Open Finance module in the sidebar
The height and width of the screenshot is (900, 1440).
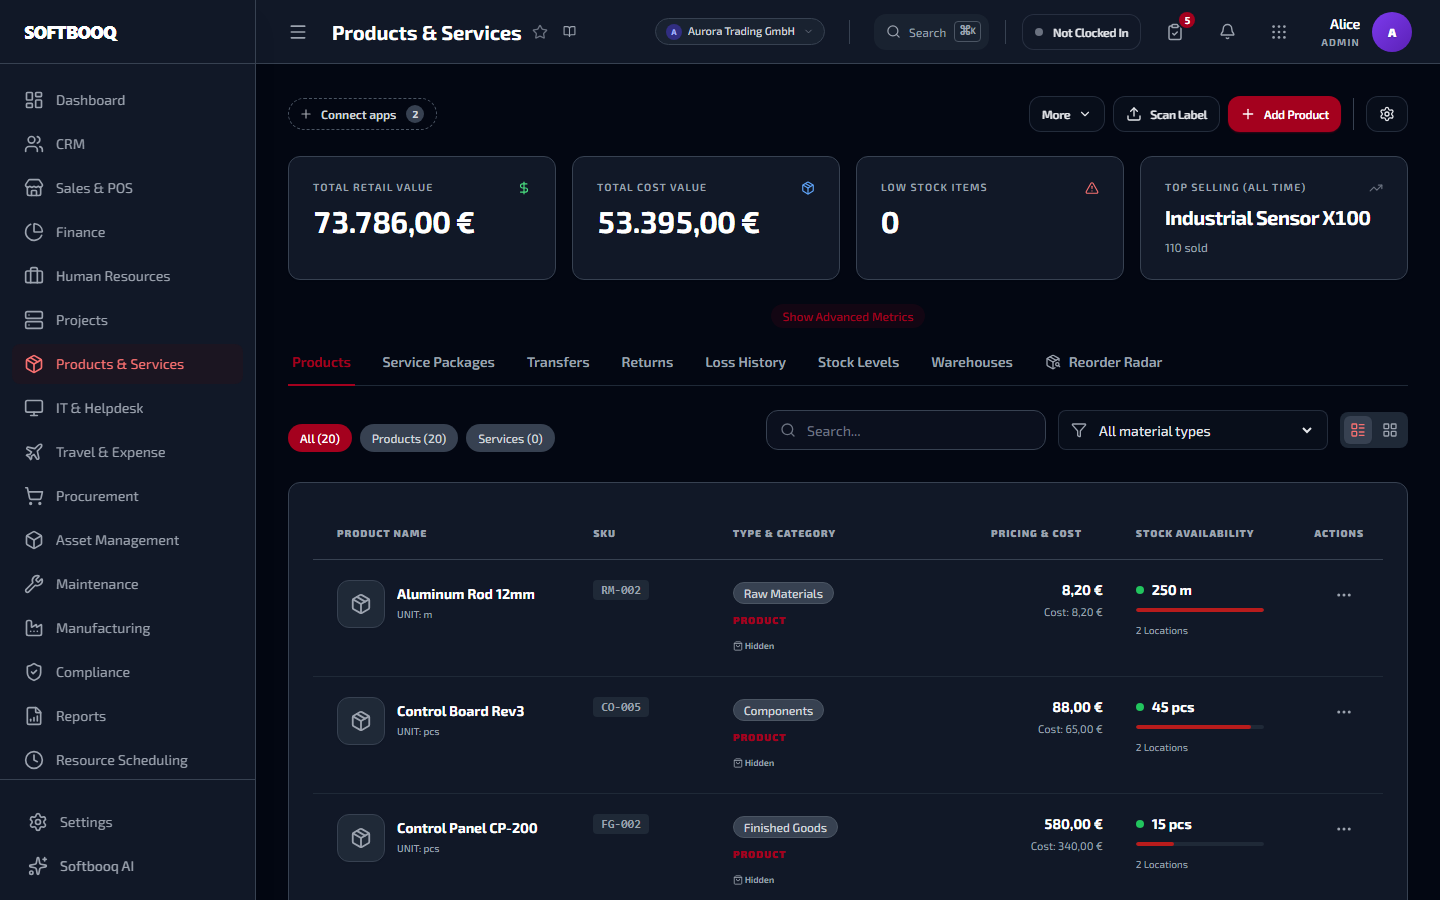coord(128,232)
